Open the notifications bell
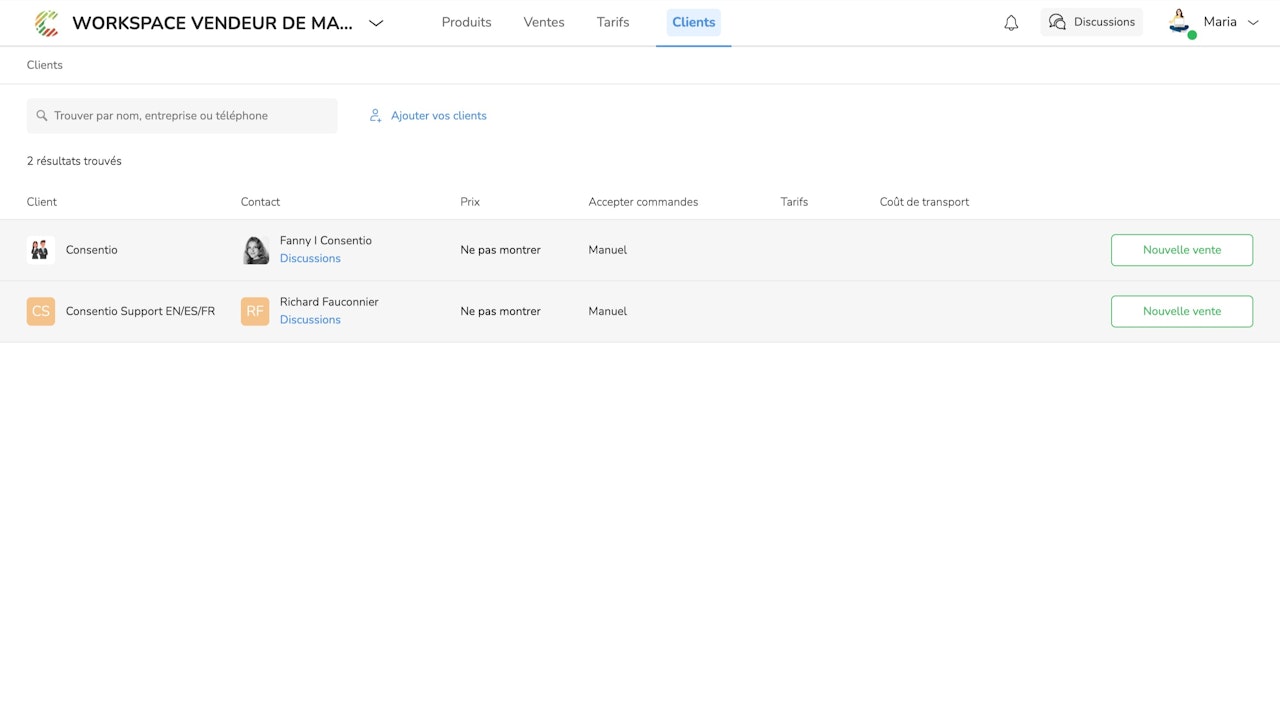The image size is (1280, 701). (1011, 23)
